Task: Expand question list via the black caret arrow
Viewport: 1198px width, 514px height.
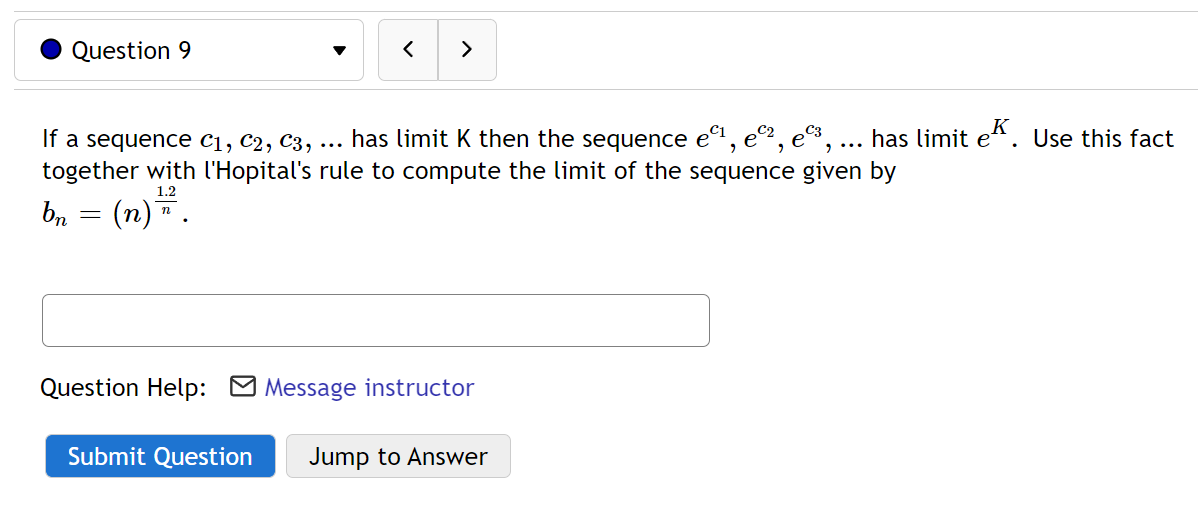Action: 339,51
